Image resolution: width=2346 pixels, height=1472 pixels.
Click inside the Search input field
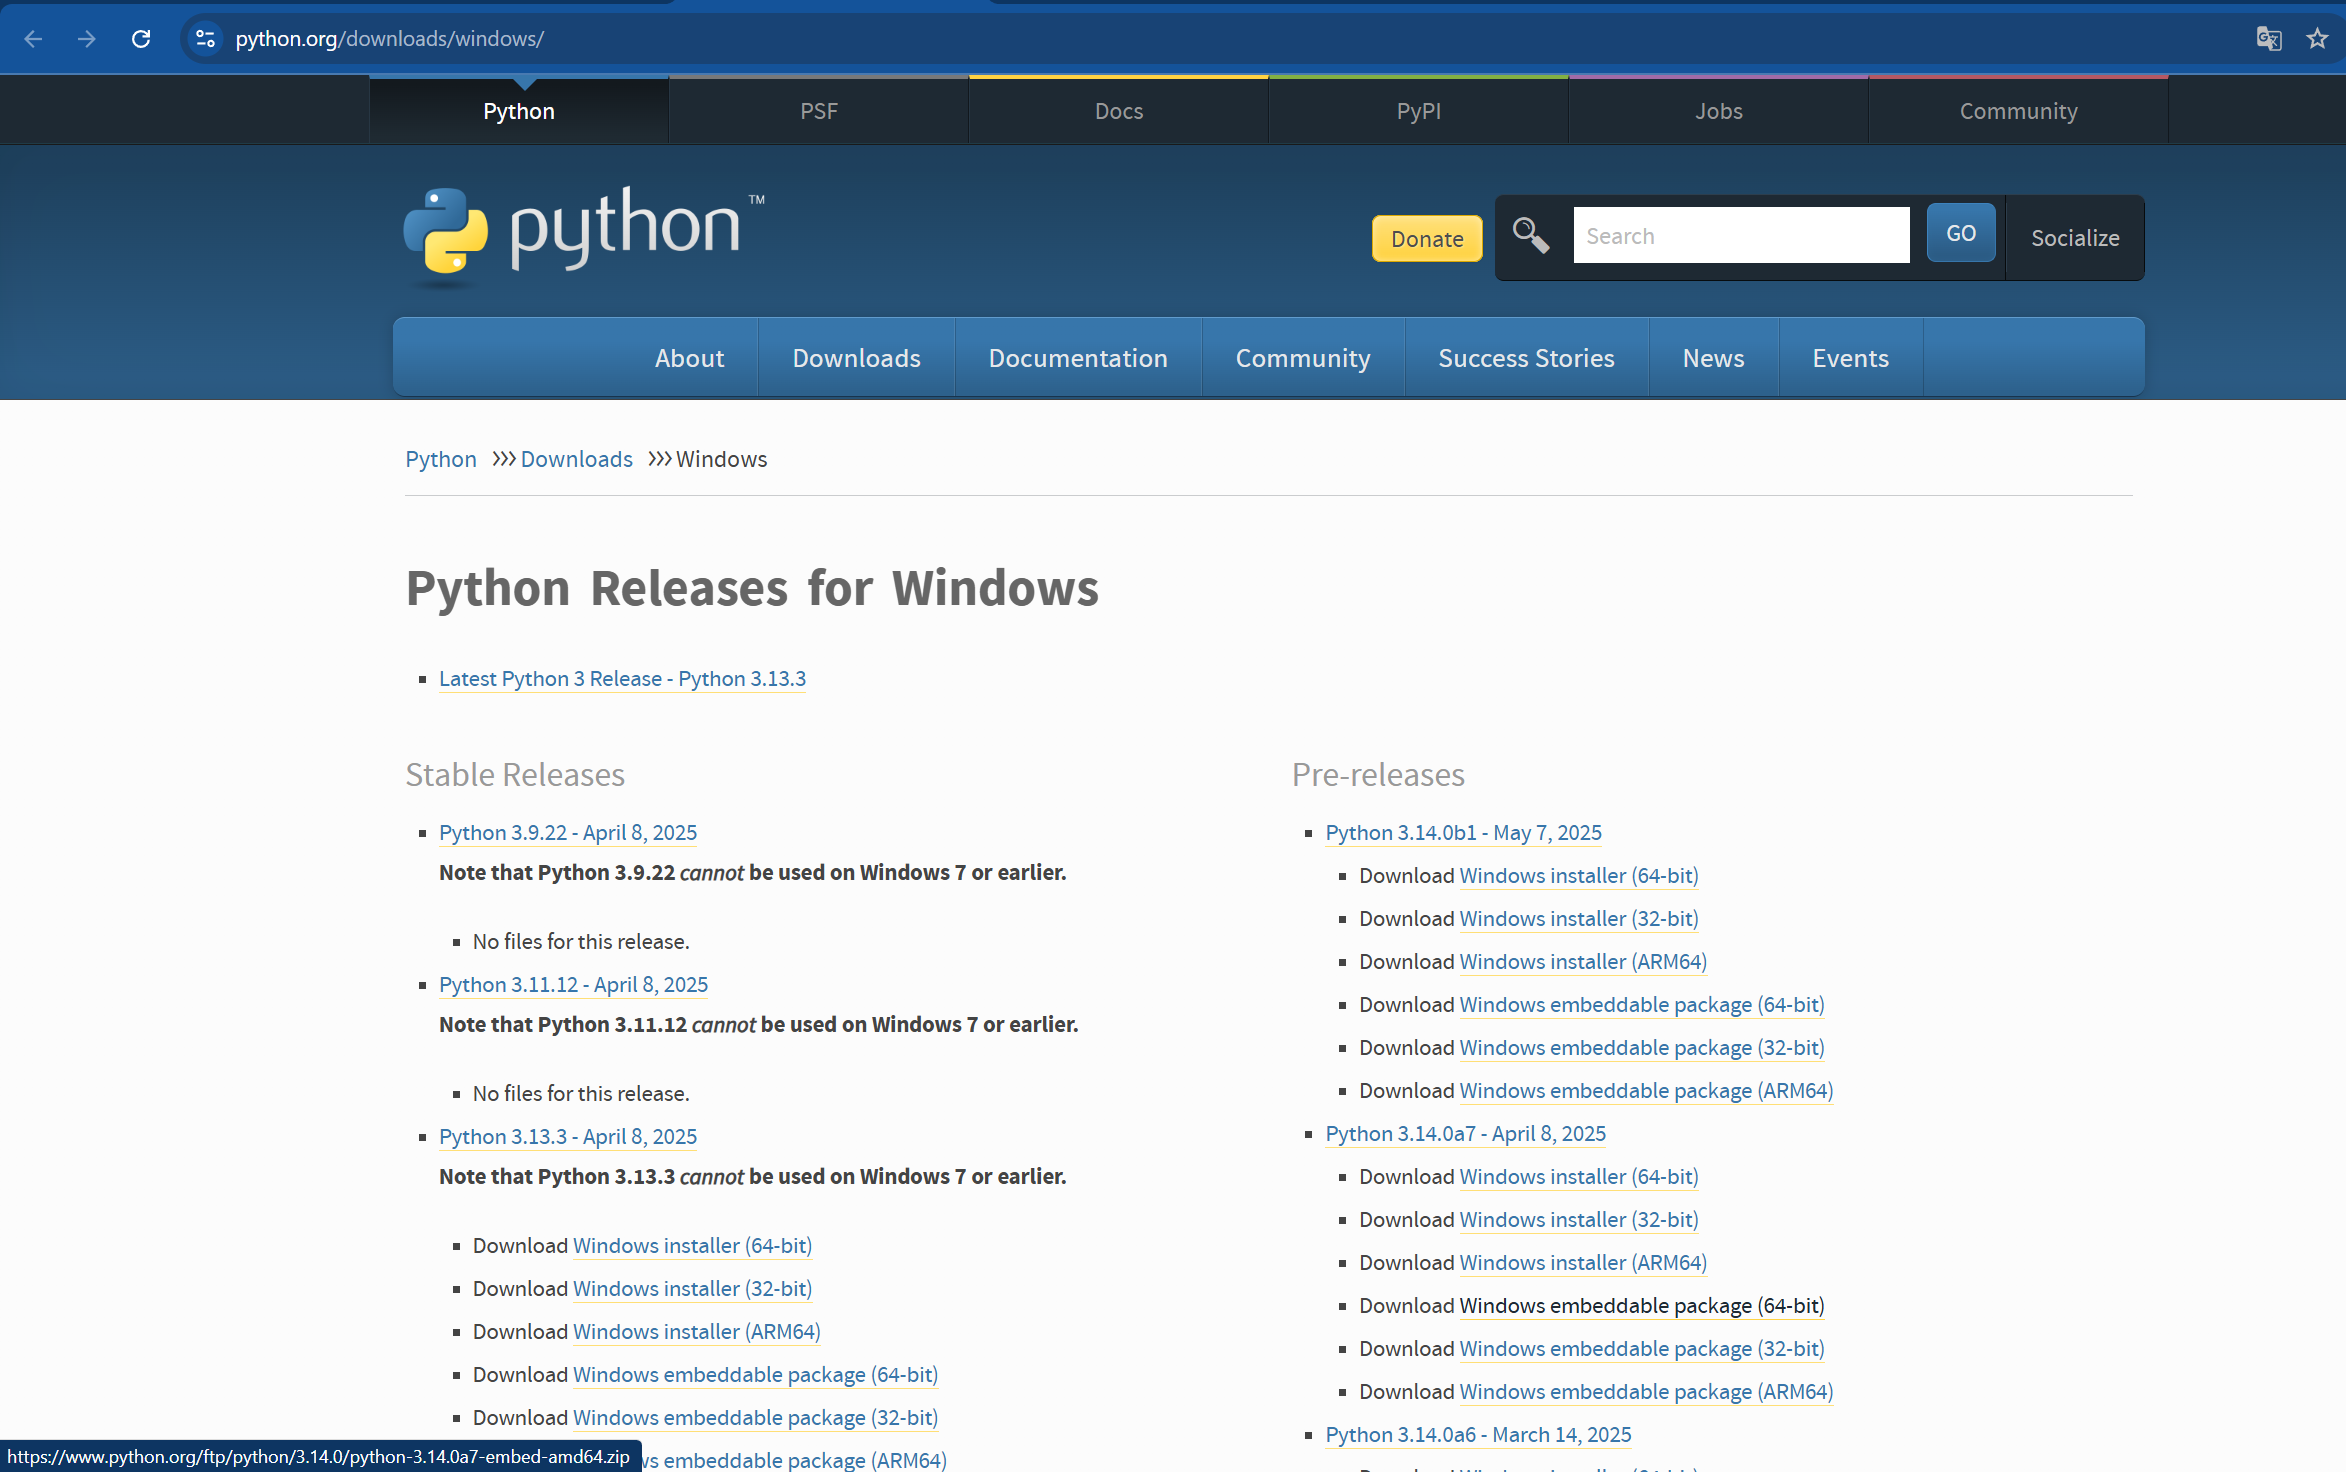point(1740,234)
